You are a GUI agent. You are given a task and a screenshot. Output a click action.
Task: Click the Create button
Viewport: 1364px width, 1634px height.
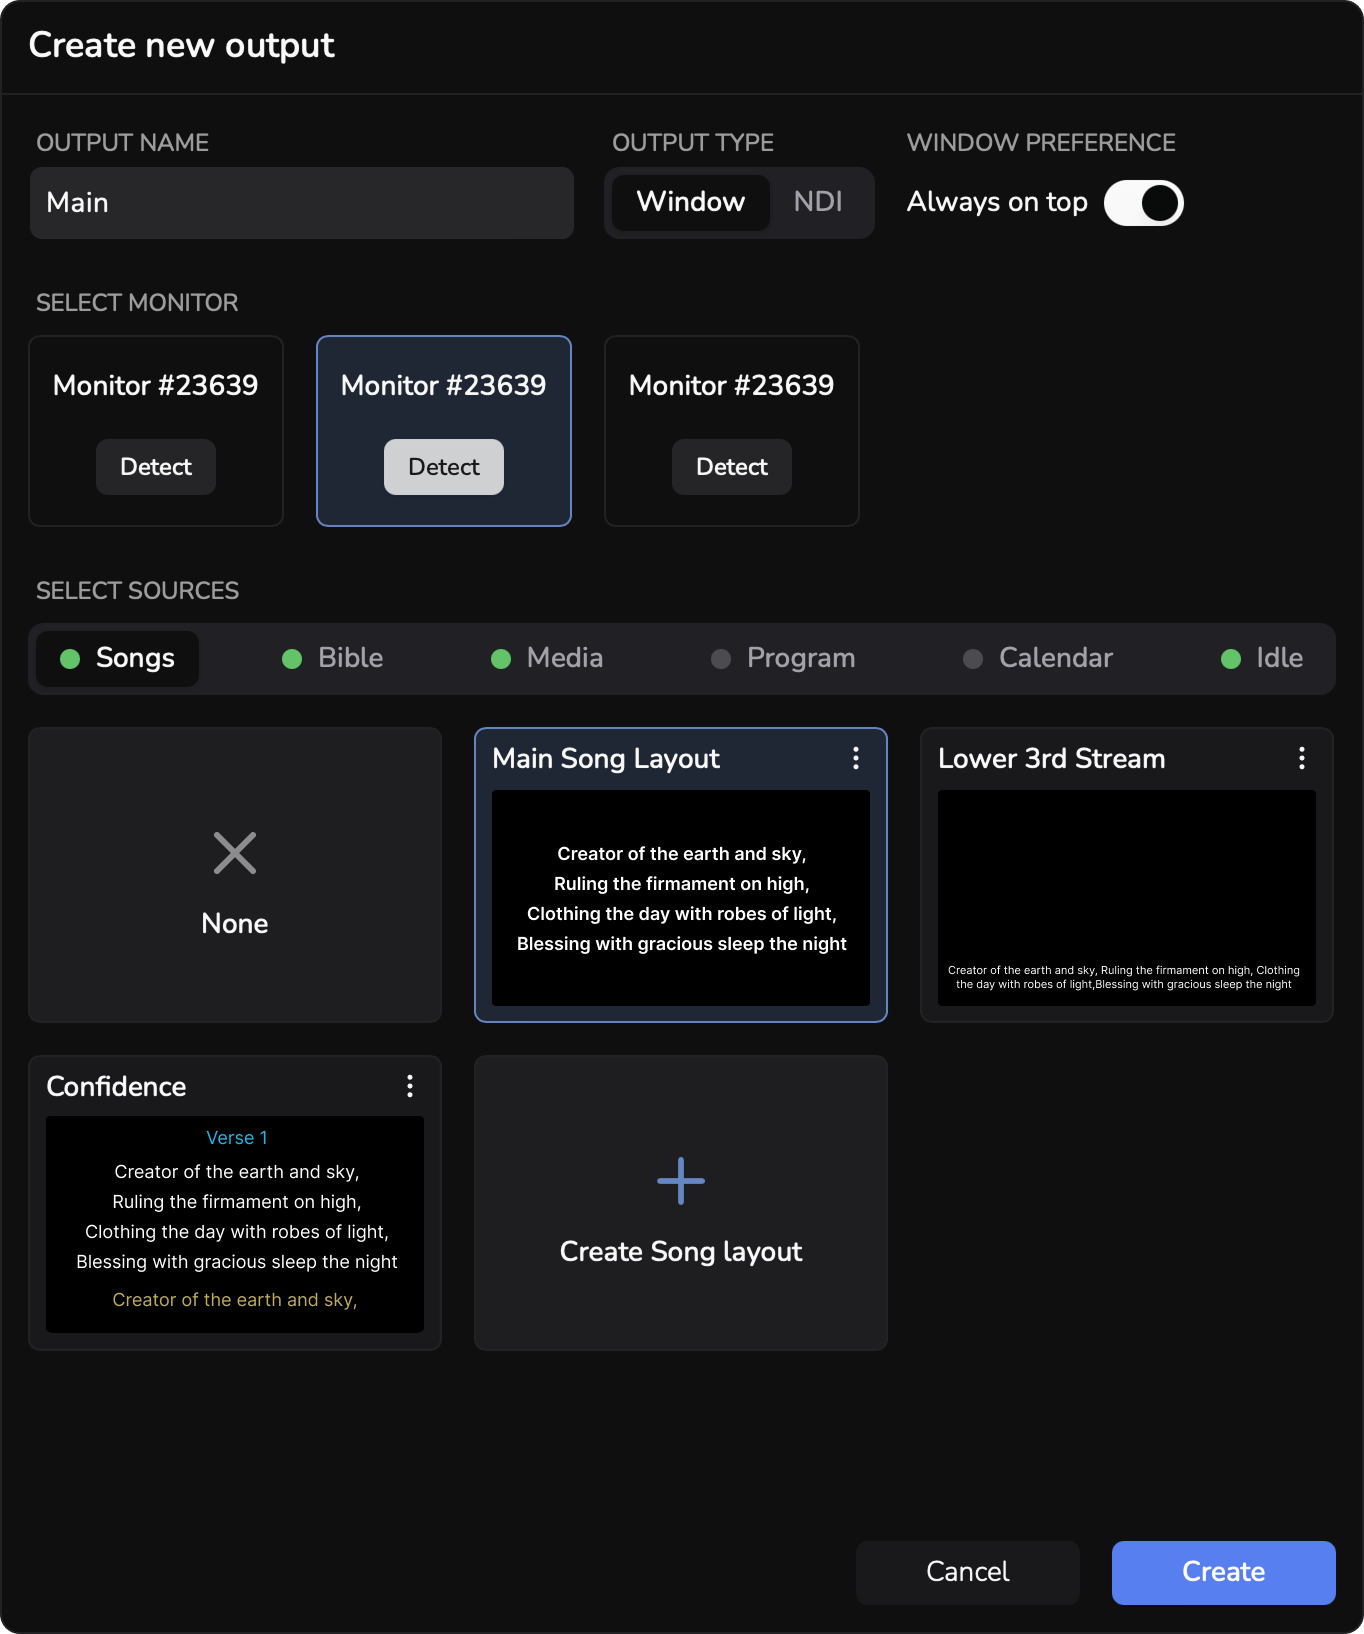click(1224, 1572)
